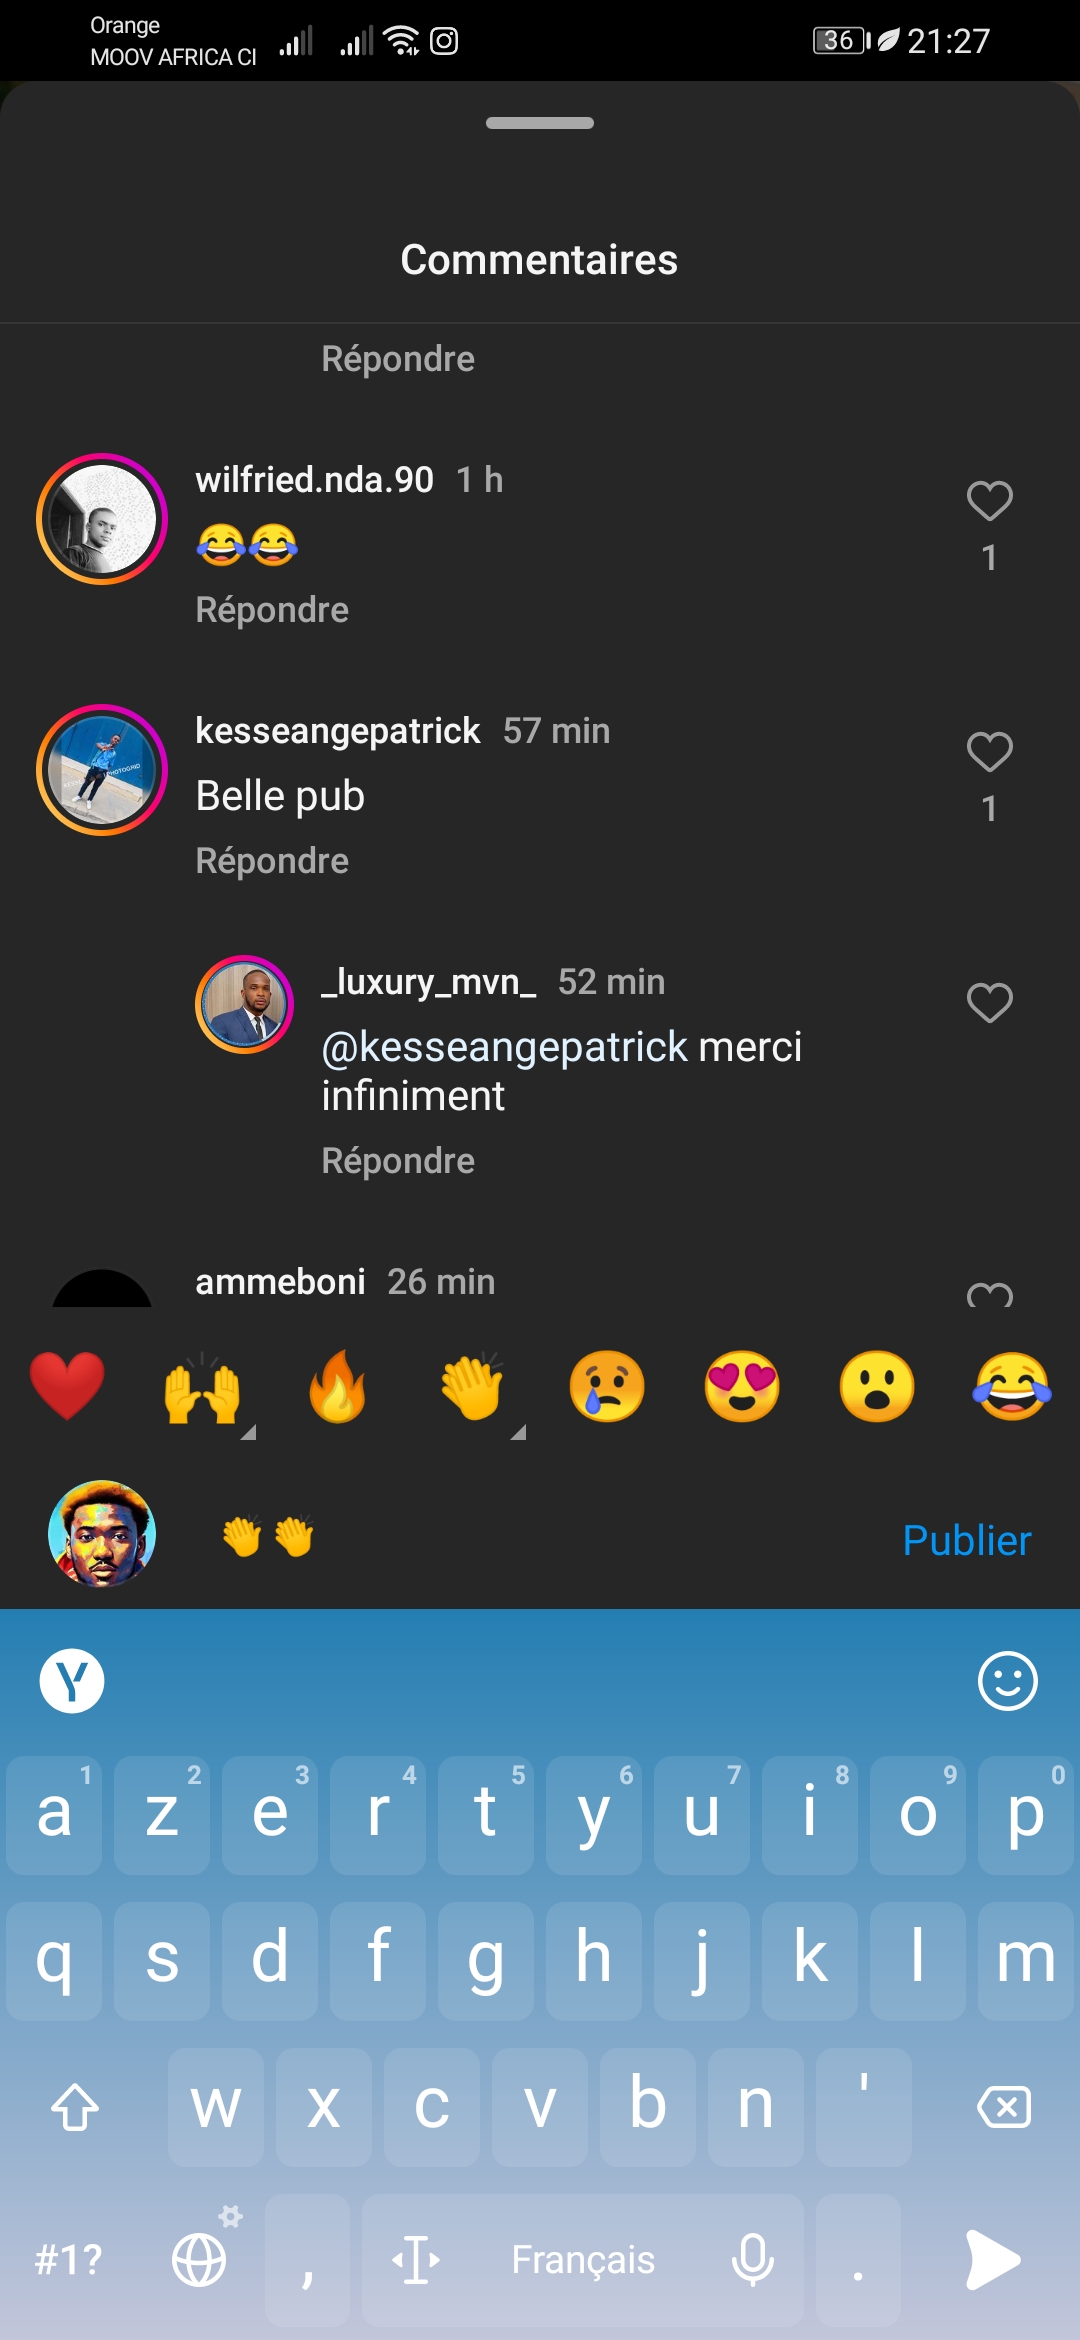This screenshot has height=2340, width=1080.
Task: Like wilfried.nda.90's comment
Action: pos(989,501)
